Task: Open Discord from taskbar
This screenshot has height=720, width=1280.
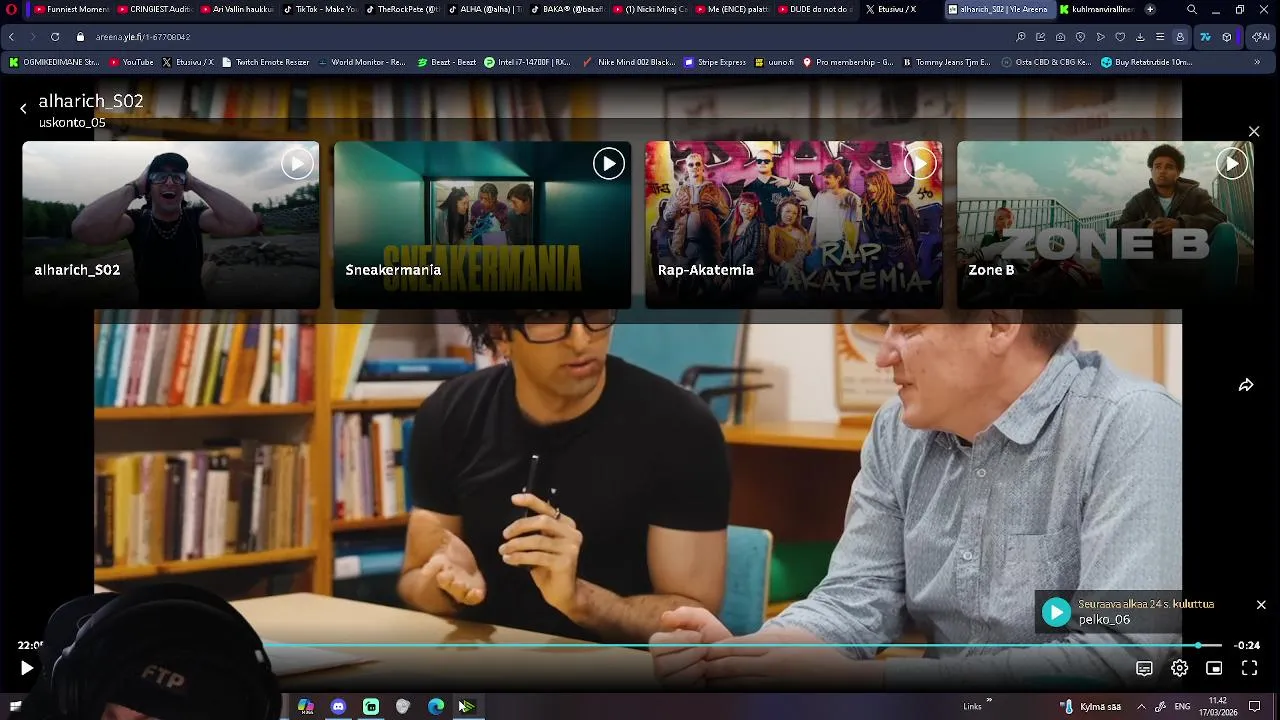Action: (338, 707)
